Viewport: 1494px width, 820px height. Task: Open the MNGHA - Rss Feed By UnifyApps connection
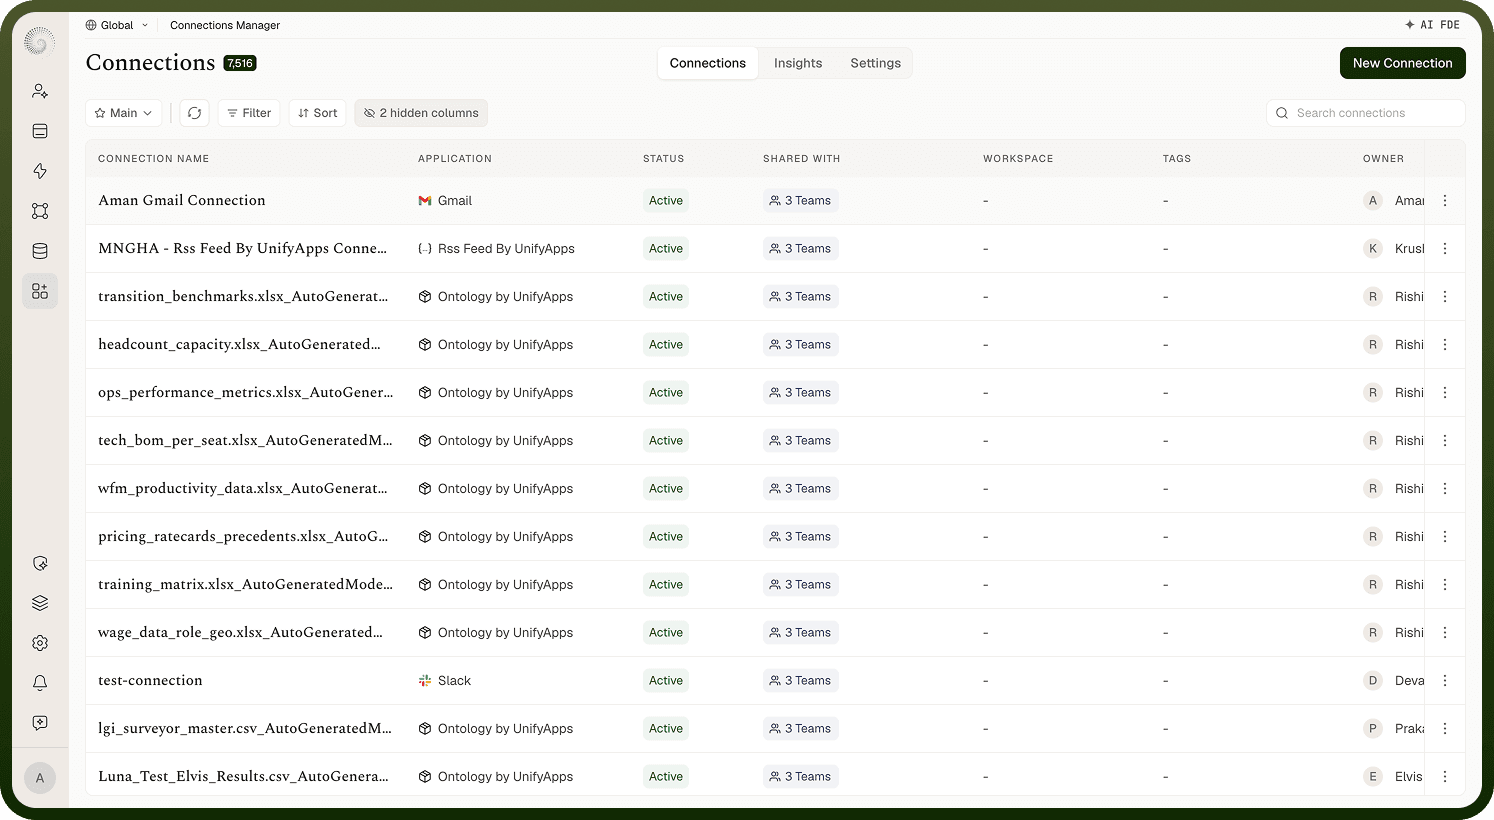[x=242, y=249]
